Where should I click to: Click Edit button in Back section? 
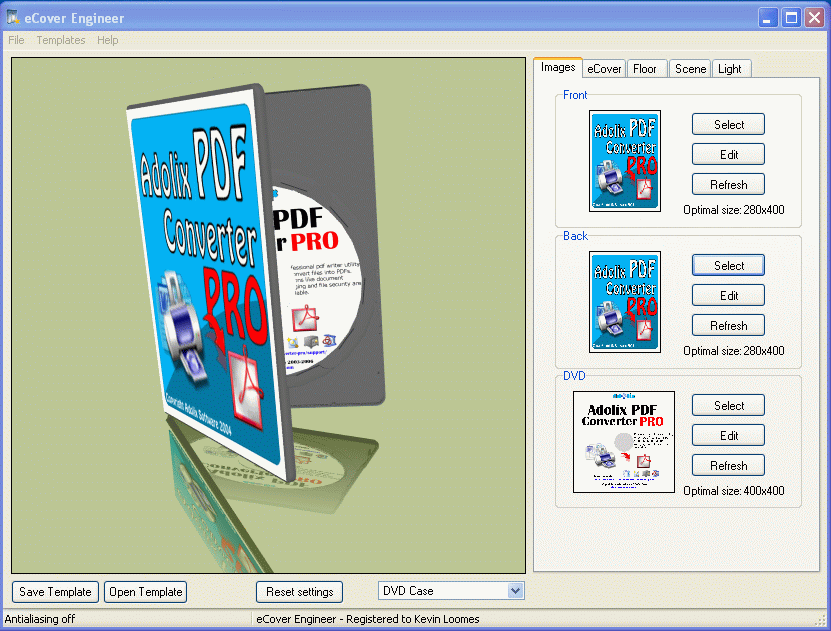[x=728, y=296]
